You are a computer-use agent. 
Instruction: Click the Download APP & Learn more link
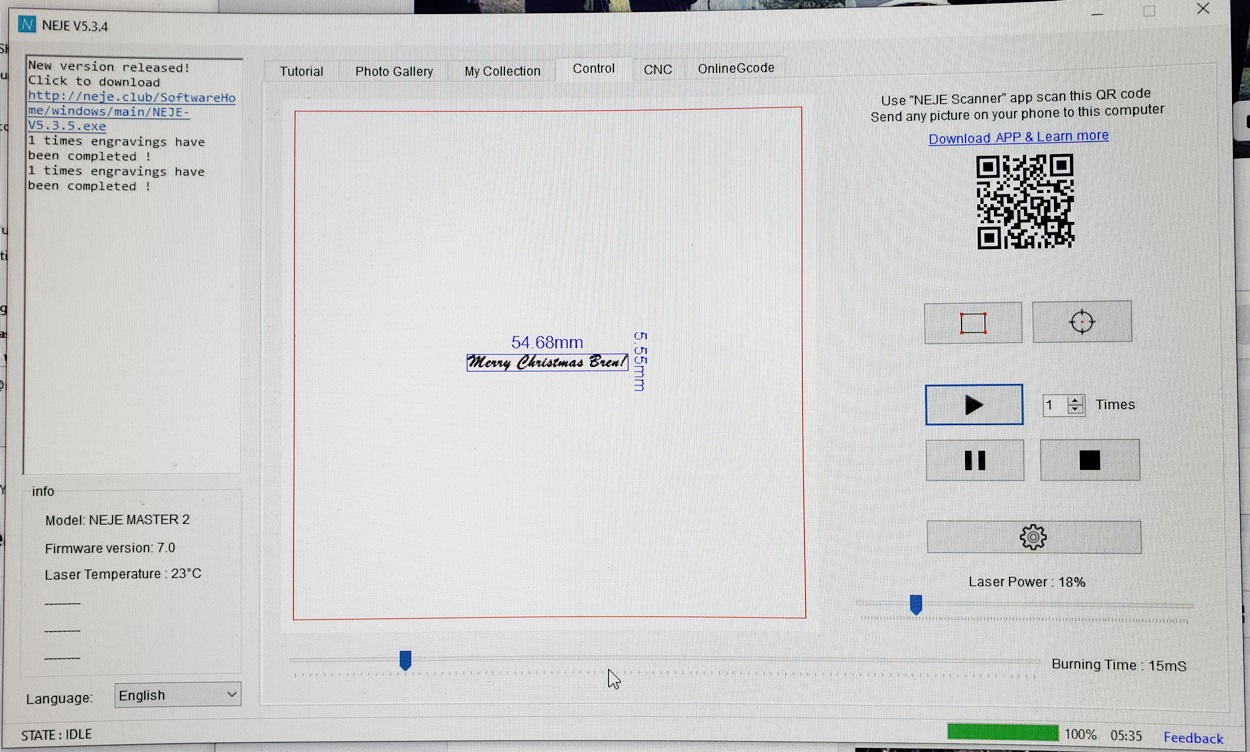click(1018, 137)
